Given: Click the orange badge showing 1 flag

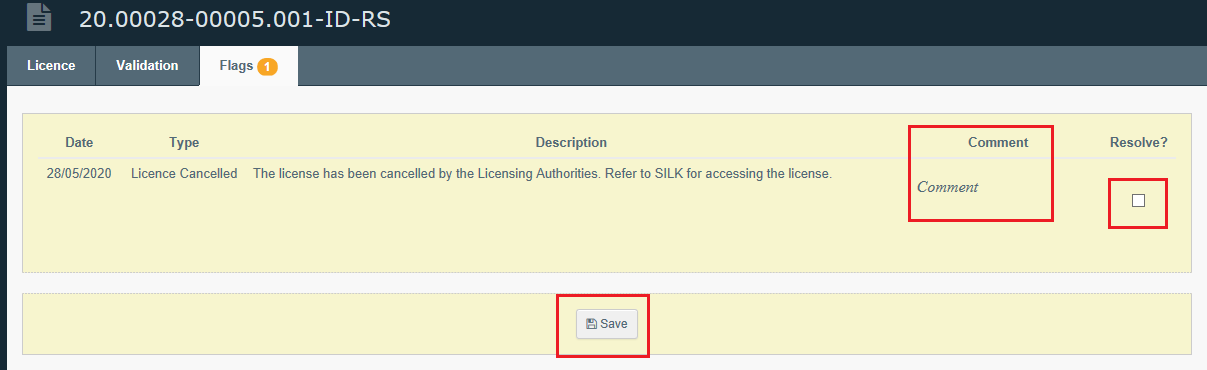Looking at the screenshot, I should (x=267, y=67).
